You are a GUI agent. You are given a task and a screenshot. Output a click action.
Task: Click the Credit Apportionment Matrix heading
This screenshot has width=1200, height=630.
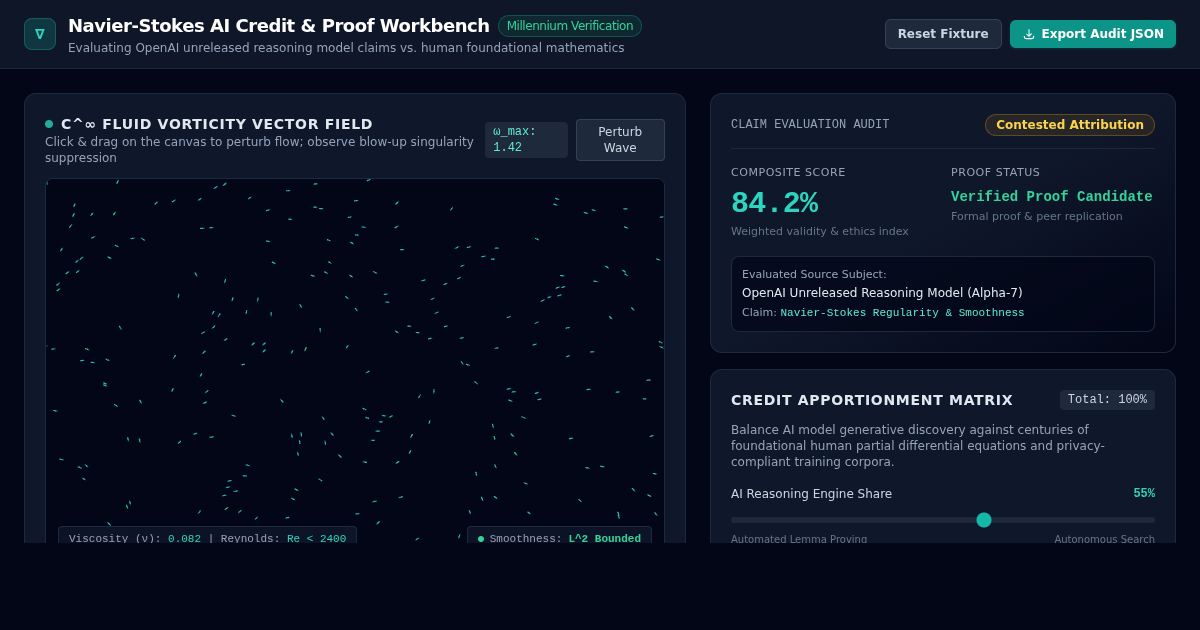[x=872, y=400]
